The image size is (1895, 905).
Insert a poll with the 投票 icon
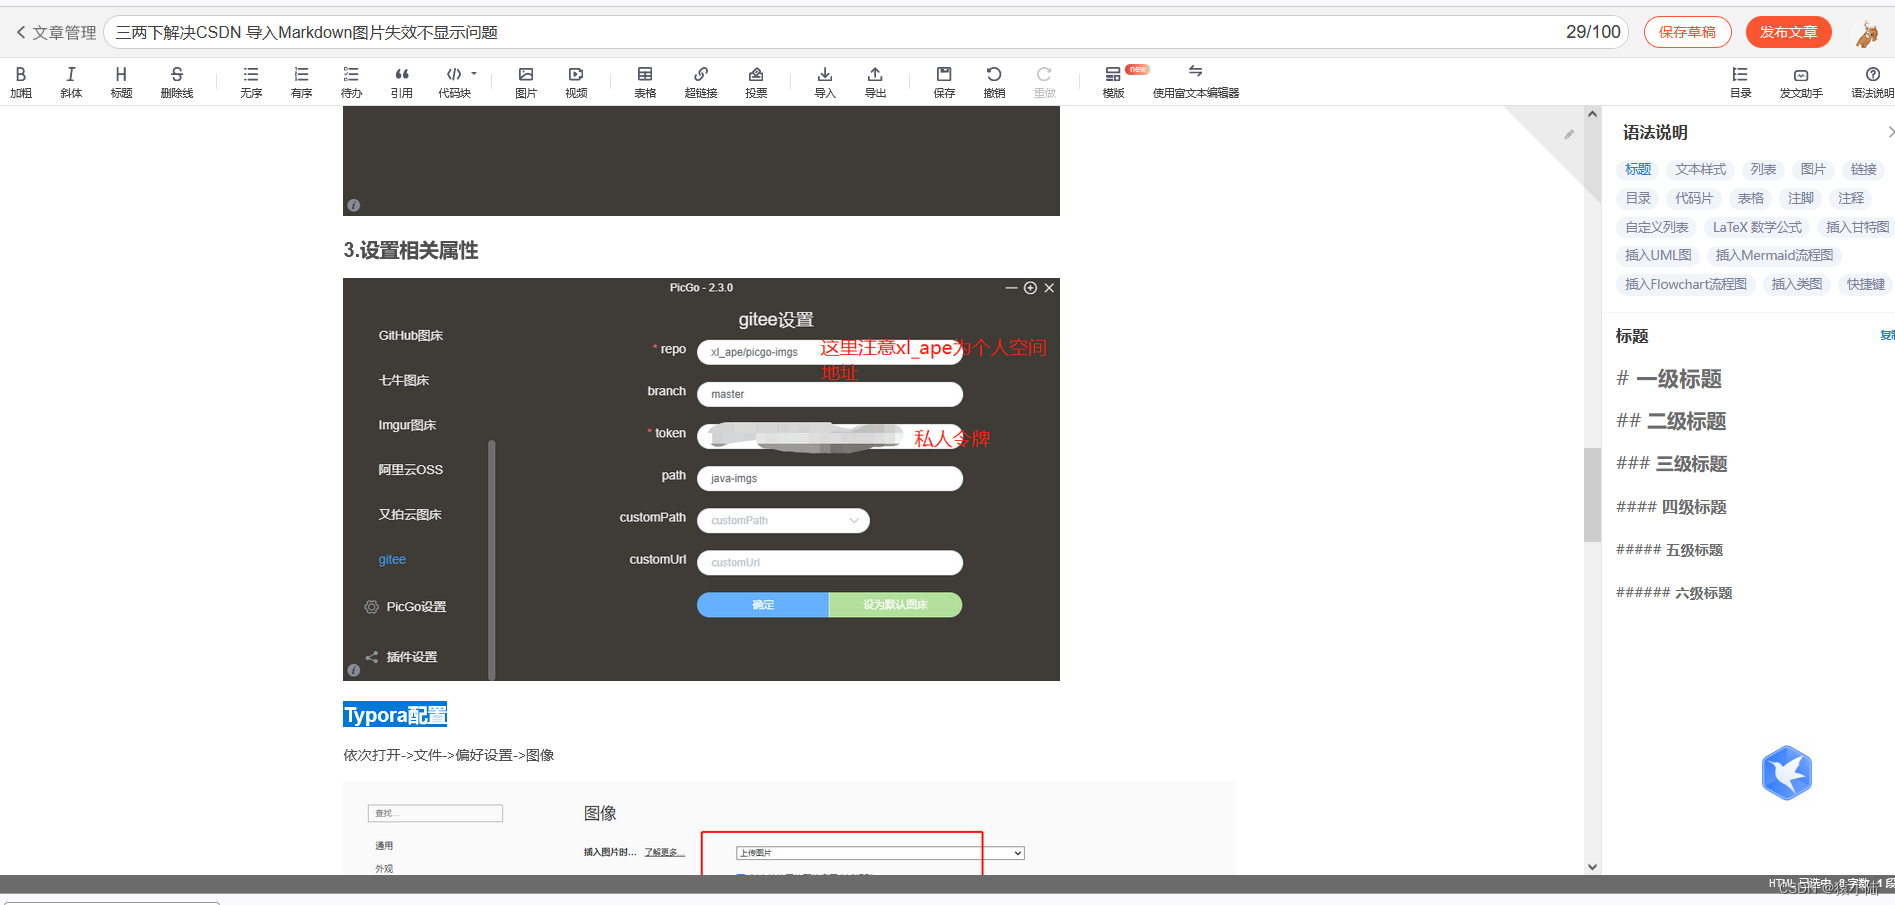pos(756,82)
